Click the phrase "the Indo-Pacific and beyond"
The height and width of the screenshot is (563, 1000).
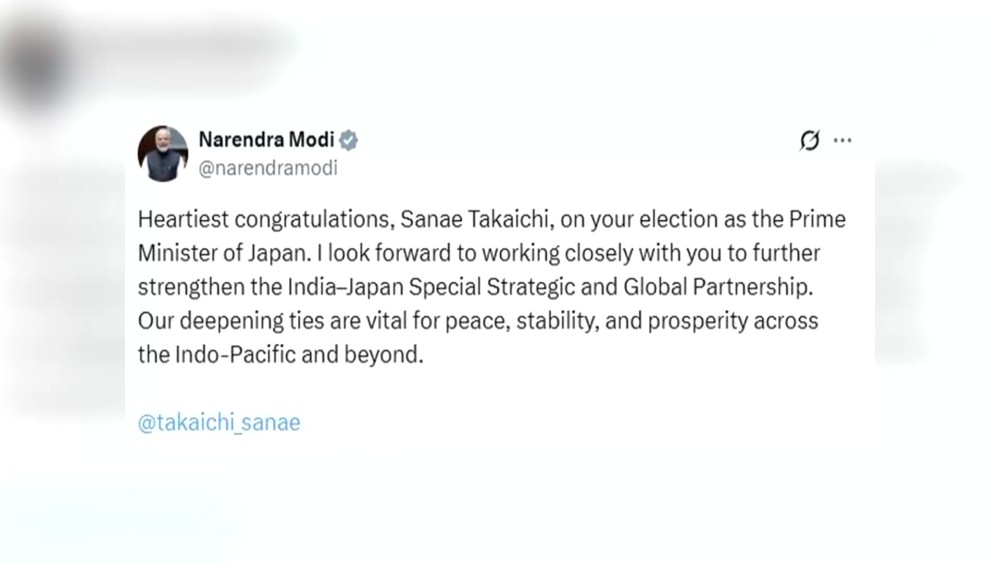pos(281,355)
